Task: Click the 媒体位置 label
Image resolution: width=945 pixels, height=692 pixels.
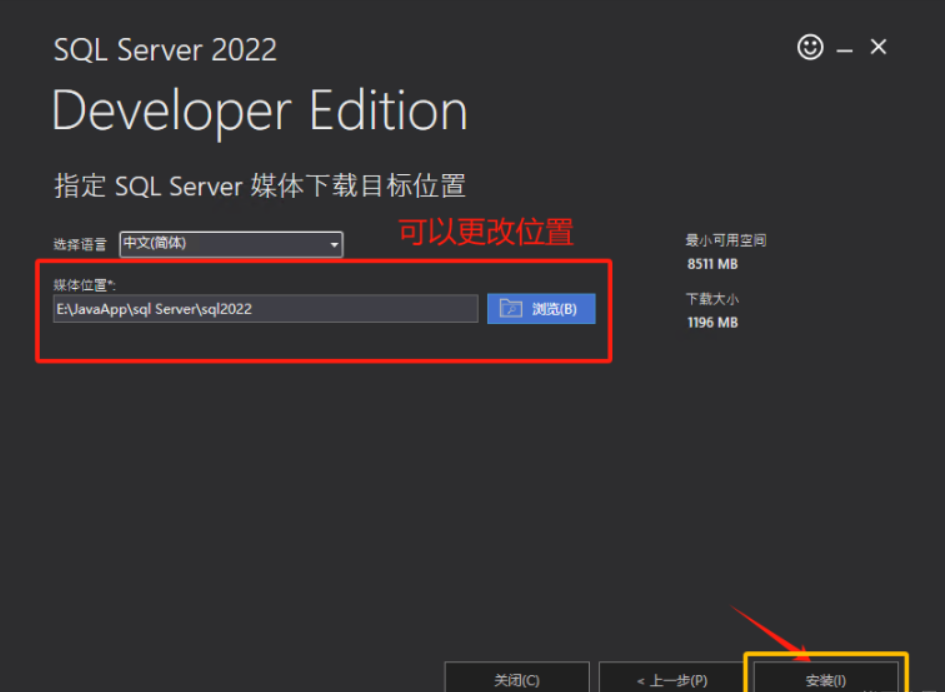Action: (84, 285)
